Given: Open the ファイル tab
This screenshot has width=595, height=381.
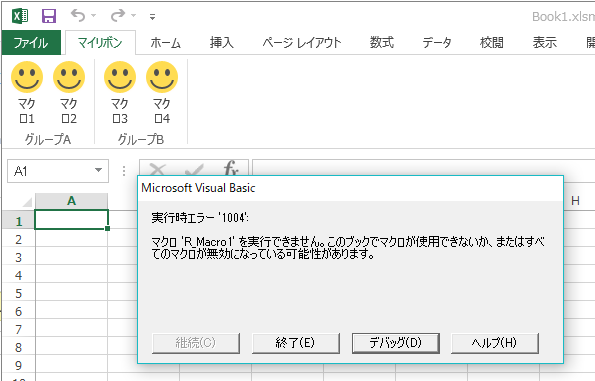Looking at the screenshot, I should (31, 43).
